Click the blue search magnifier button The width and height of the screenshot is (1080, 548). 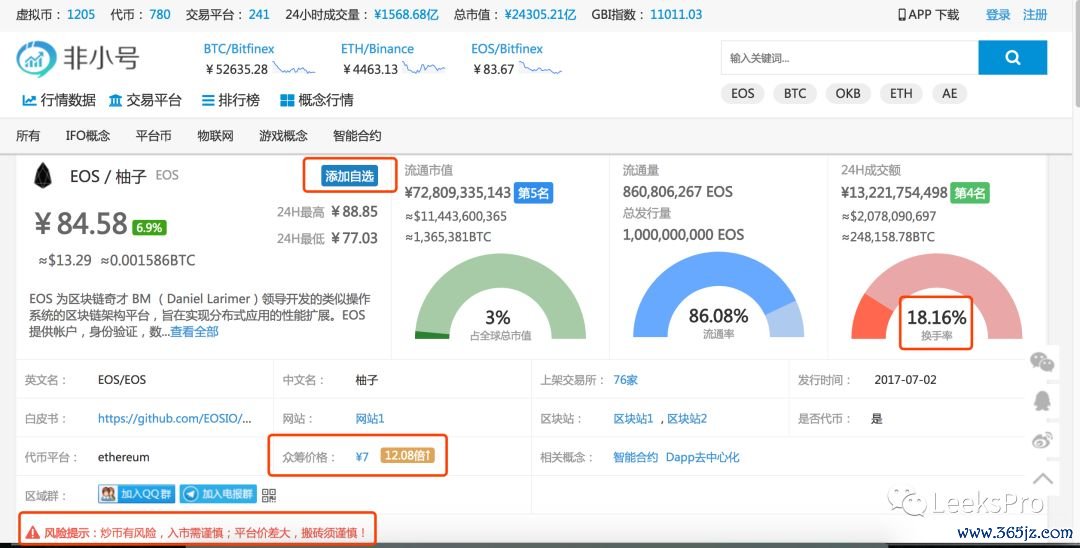(x=1012, y=58)
